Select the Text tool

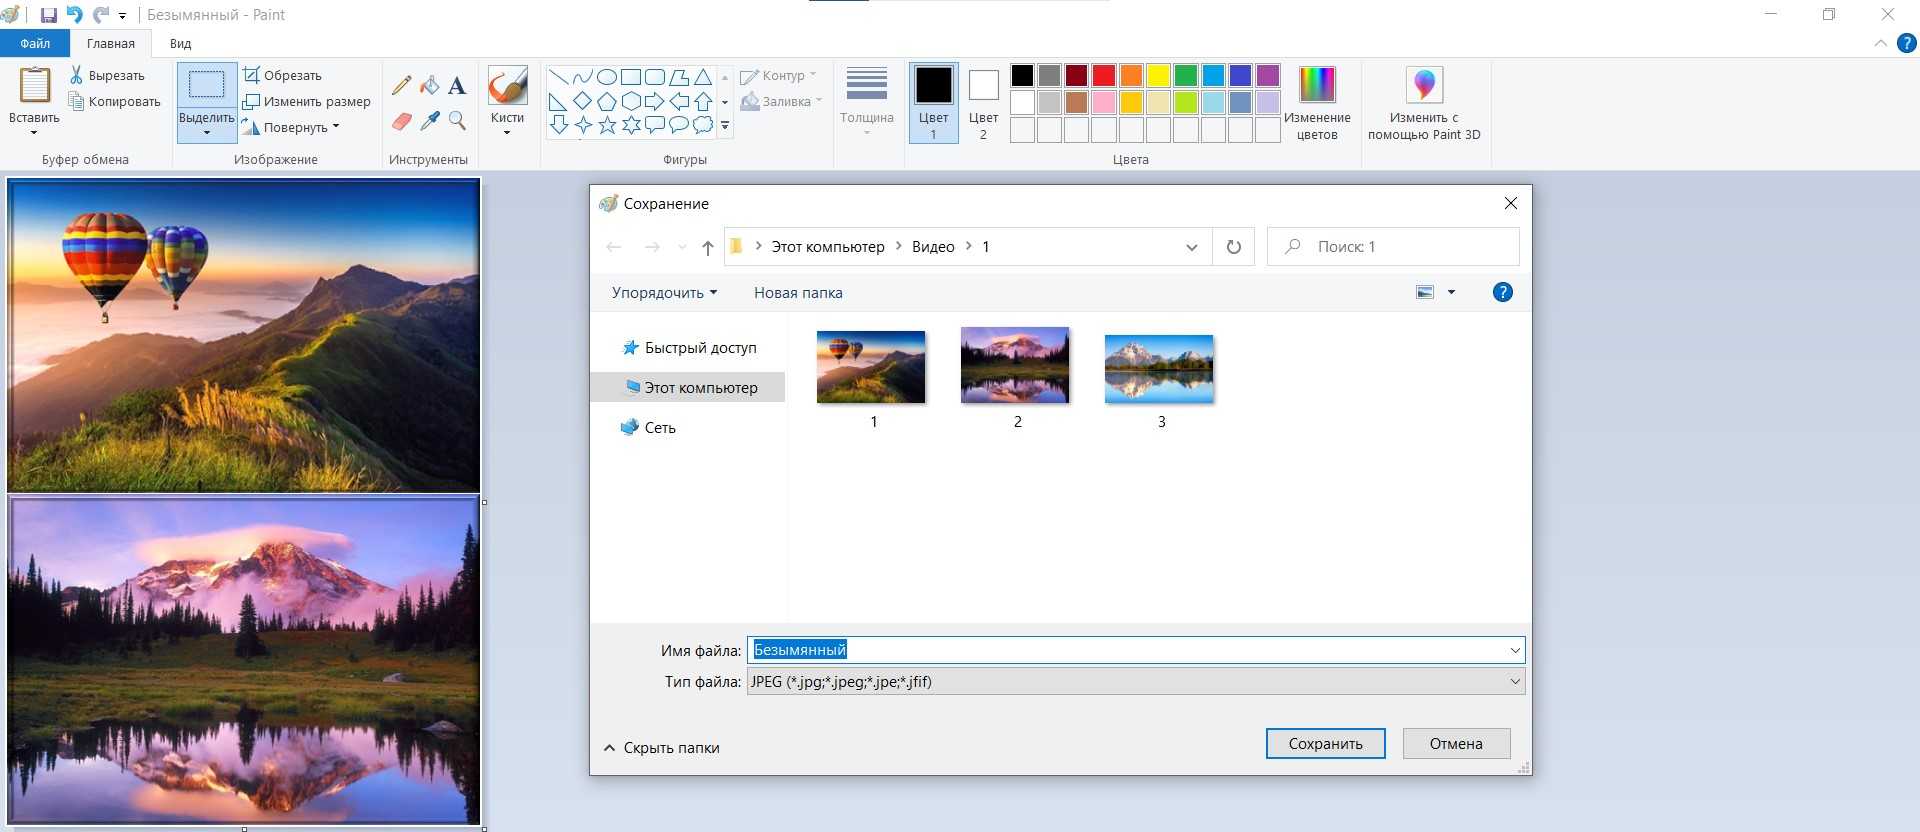[457, 86]
